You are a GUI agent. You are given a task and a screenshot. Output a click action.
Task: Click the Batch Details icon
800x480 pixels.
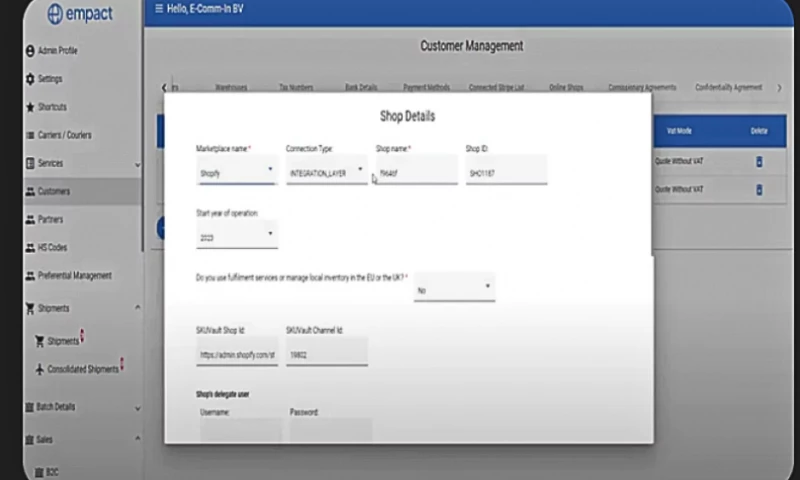click(30, 407)
